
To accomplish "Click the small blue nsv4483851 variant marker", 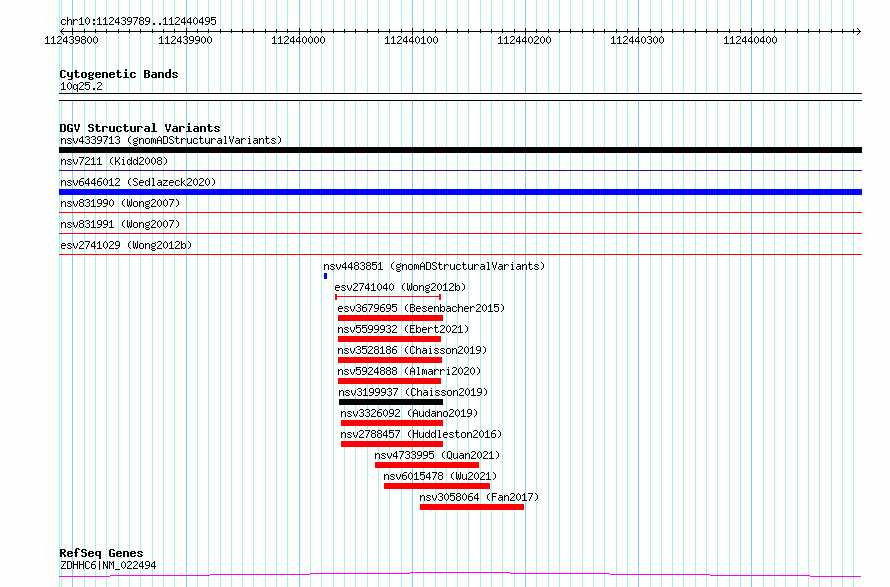I will point(325,276).
